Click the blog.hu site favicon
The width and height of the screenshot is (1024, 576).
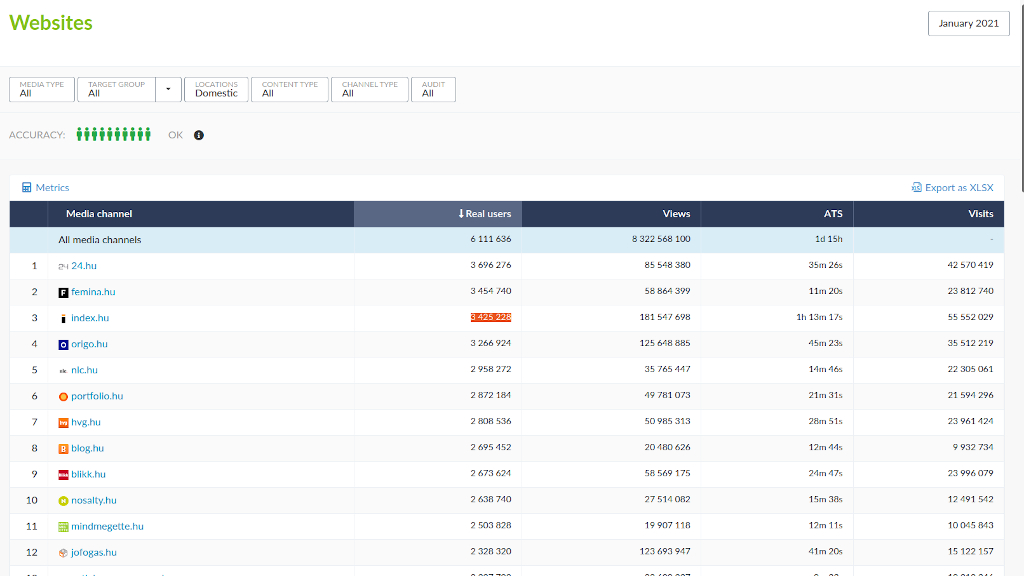coord(63,449)
